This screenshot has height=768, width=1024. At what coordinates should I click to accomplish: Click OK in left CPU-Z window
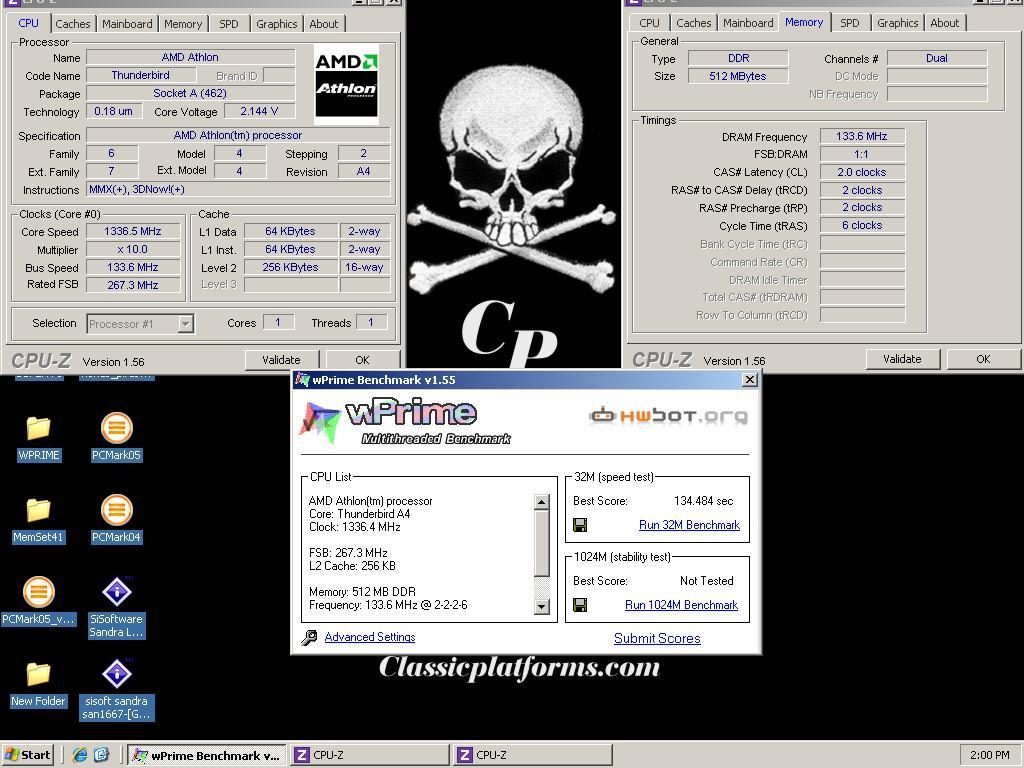click(x=362, y=360)
